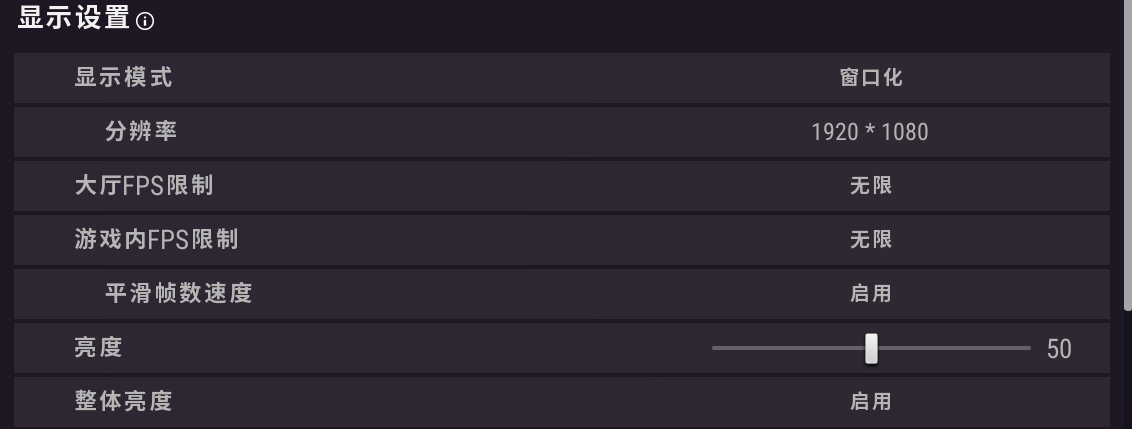This screenshot has width=1132, height=429.
Task: Select the 亮度 row label
Action: (98, 348)
